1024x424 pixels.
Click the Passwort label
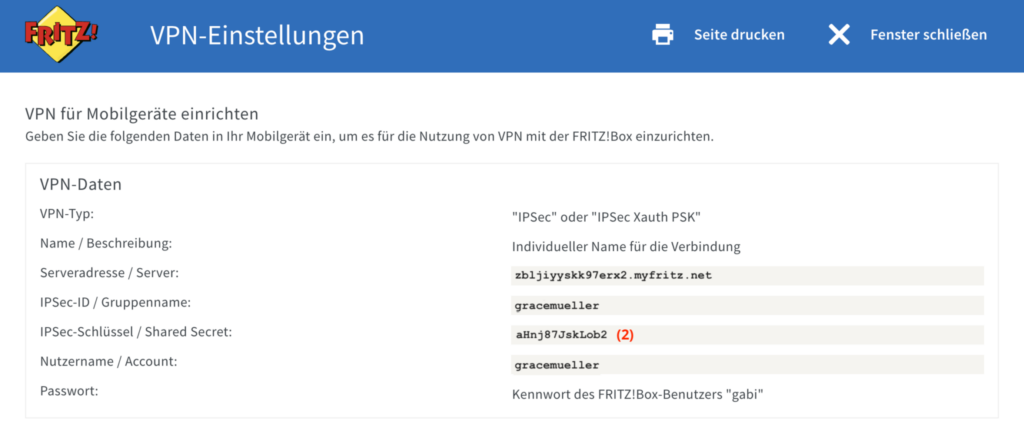pyautogui.click(x=69, y=391)
